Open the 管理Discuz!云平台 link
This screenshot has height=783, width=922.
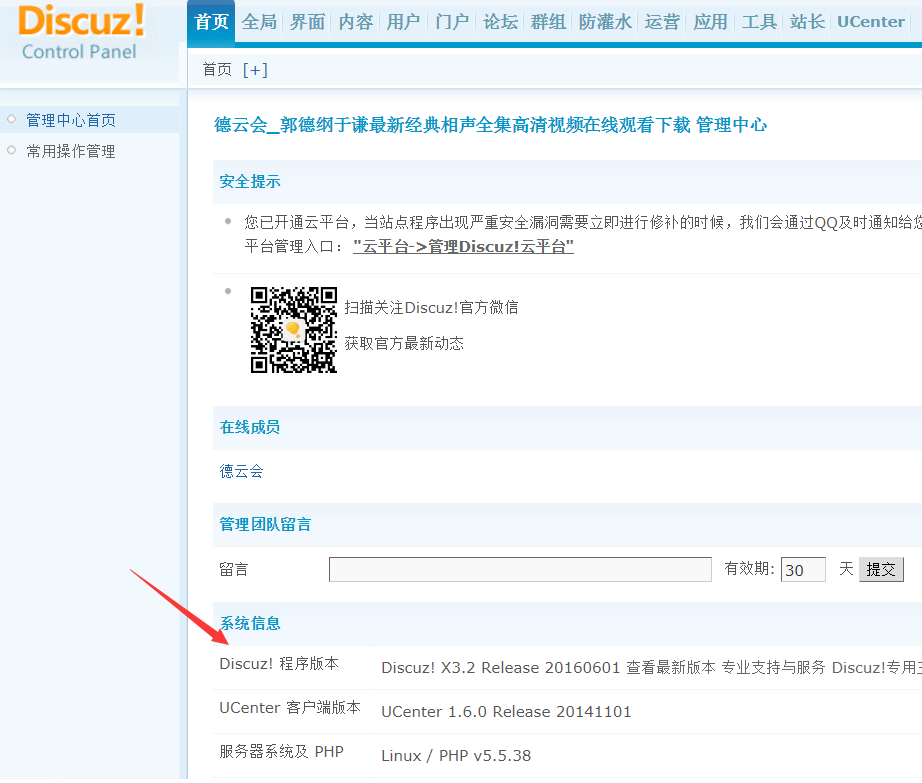point(463,246)
